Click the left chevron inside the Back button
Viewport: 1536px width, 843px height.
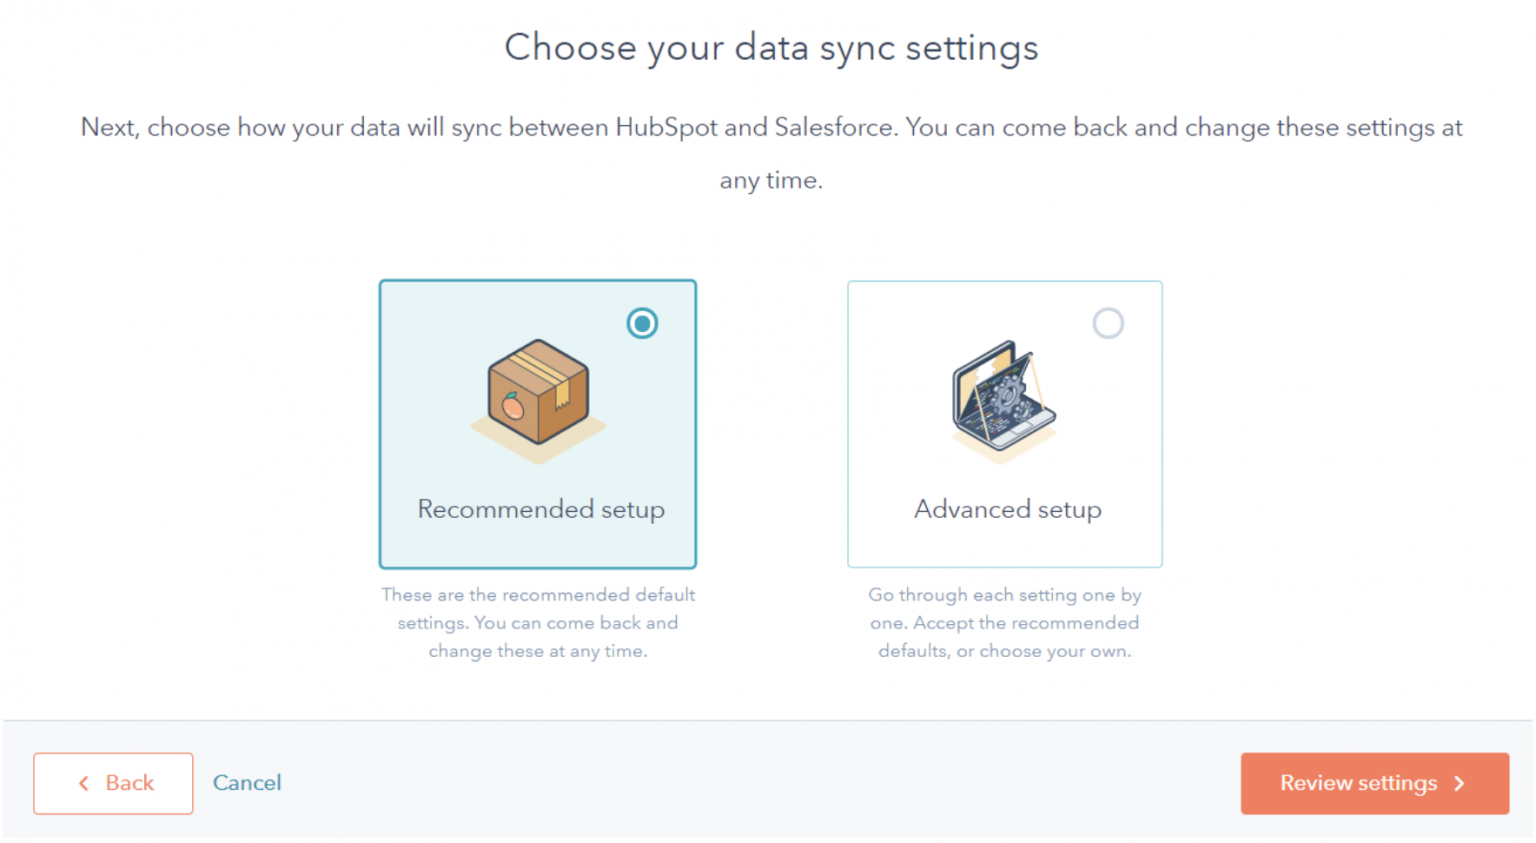pyautogui.click(x=84, y=784)
